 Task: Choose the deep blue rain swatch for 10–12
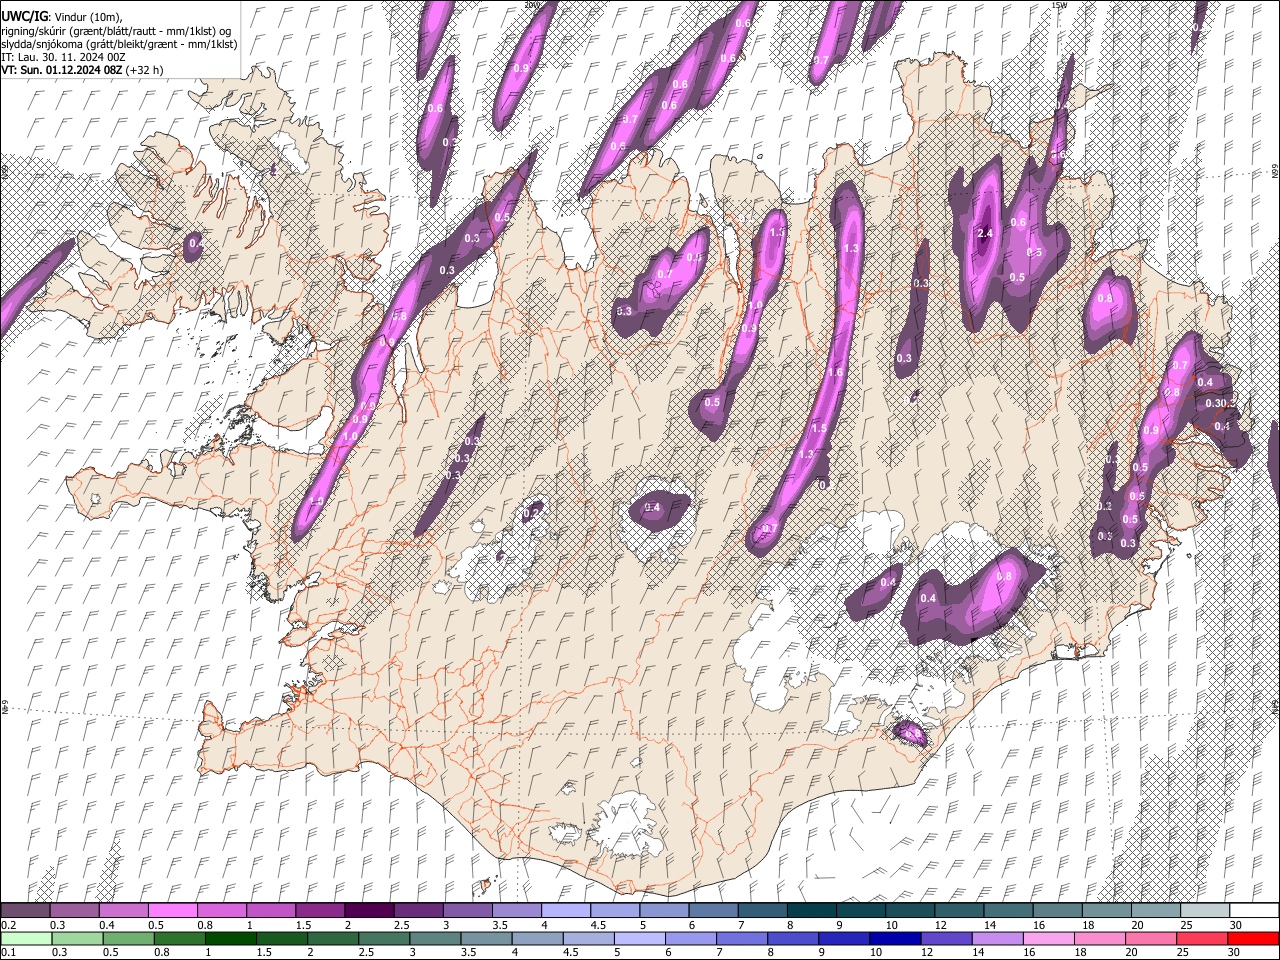click(894, 938)
